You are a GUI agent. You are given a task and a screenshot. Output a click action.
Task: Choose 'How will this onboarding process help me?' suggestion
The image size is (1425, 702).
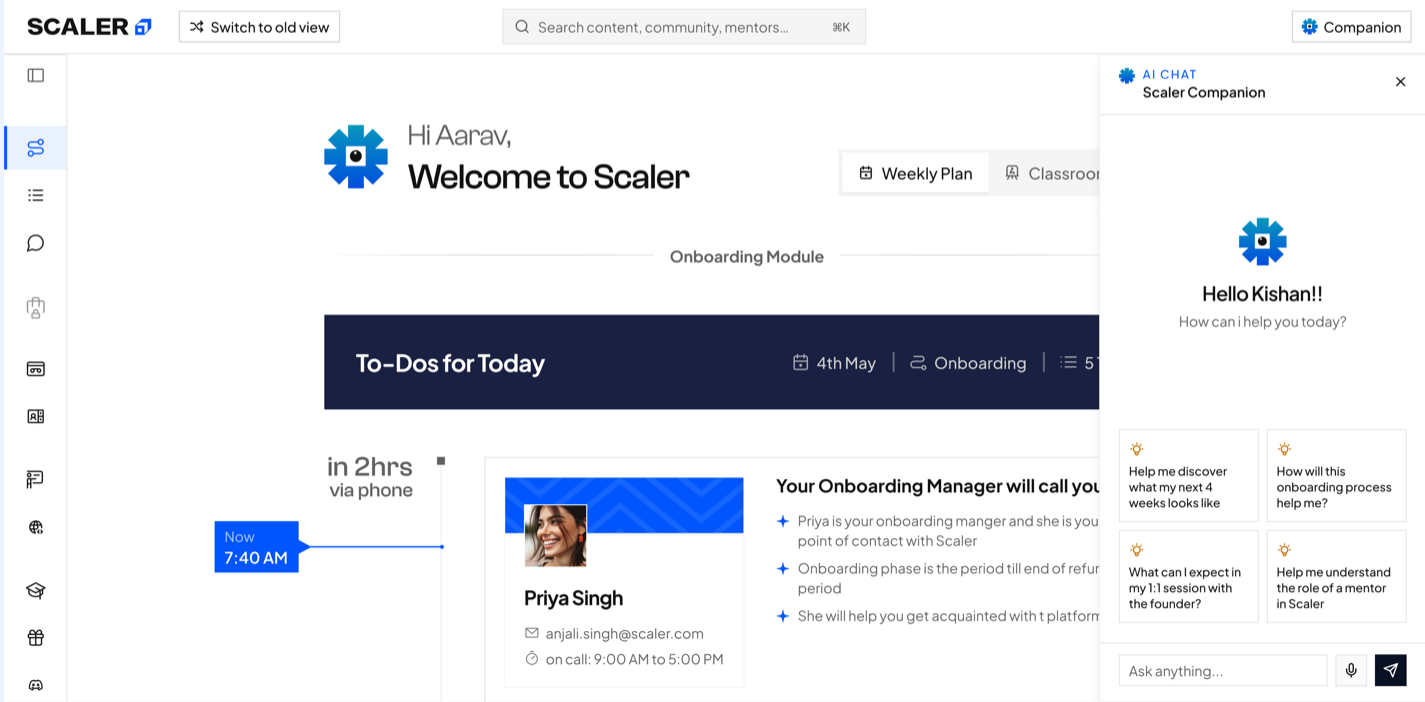pos(1336,475)
